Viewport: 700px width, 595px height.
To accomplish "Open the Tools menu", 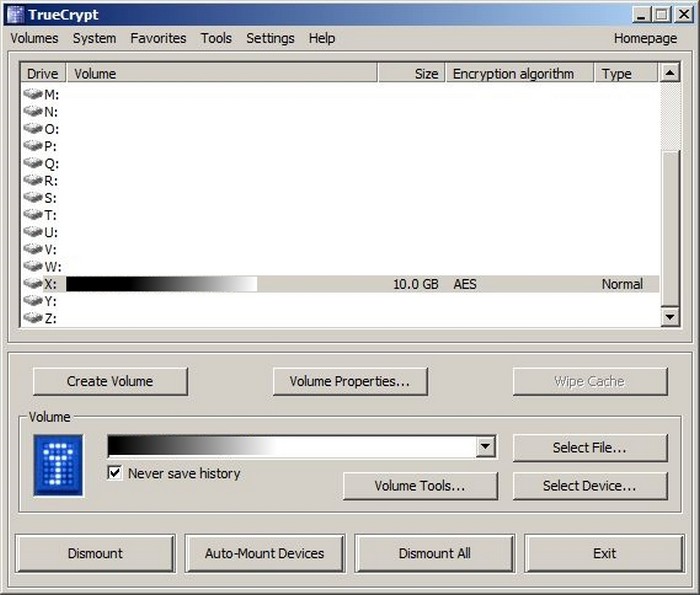I will pyautogui.click(x=215, y=38).
